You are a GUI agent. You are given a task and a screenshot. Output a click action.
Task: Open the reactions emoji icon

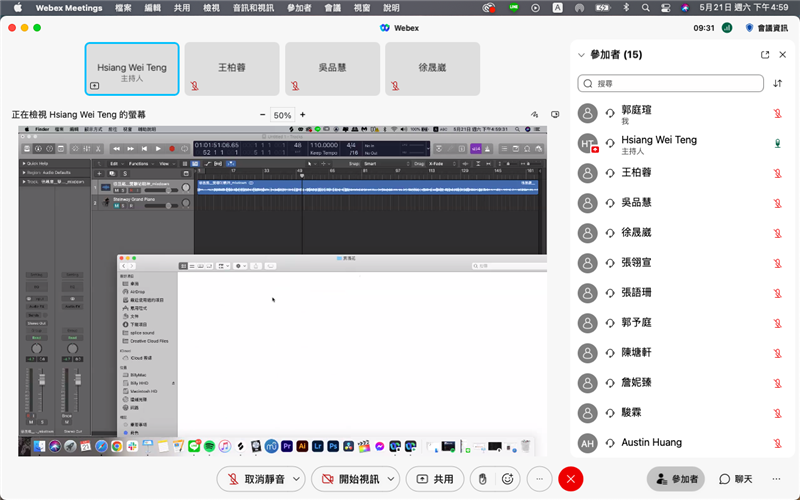click(508, 479)
